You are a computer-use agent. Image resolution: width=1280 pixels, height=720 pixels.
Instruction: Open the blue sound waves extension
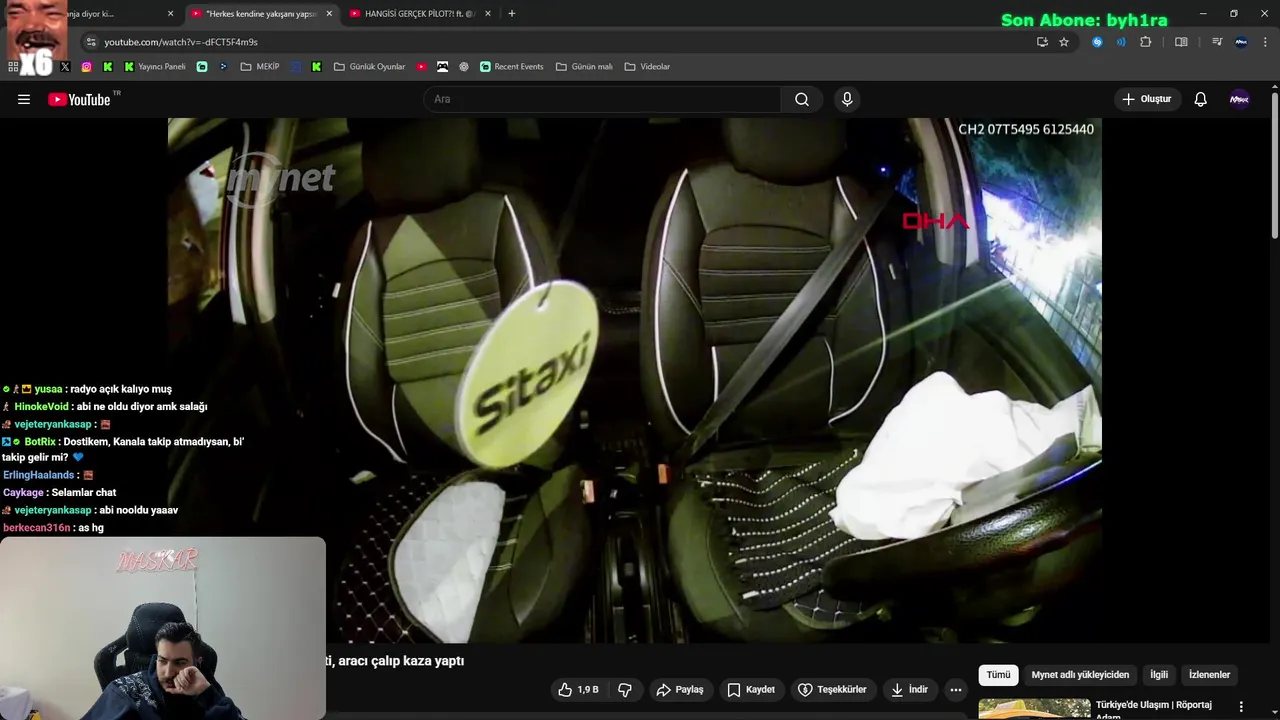click(1121, 42)
